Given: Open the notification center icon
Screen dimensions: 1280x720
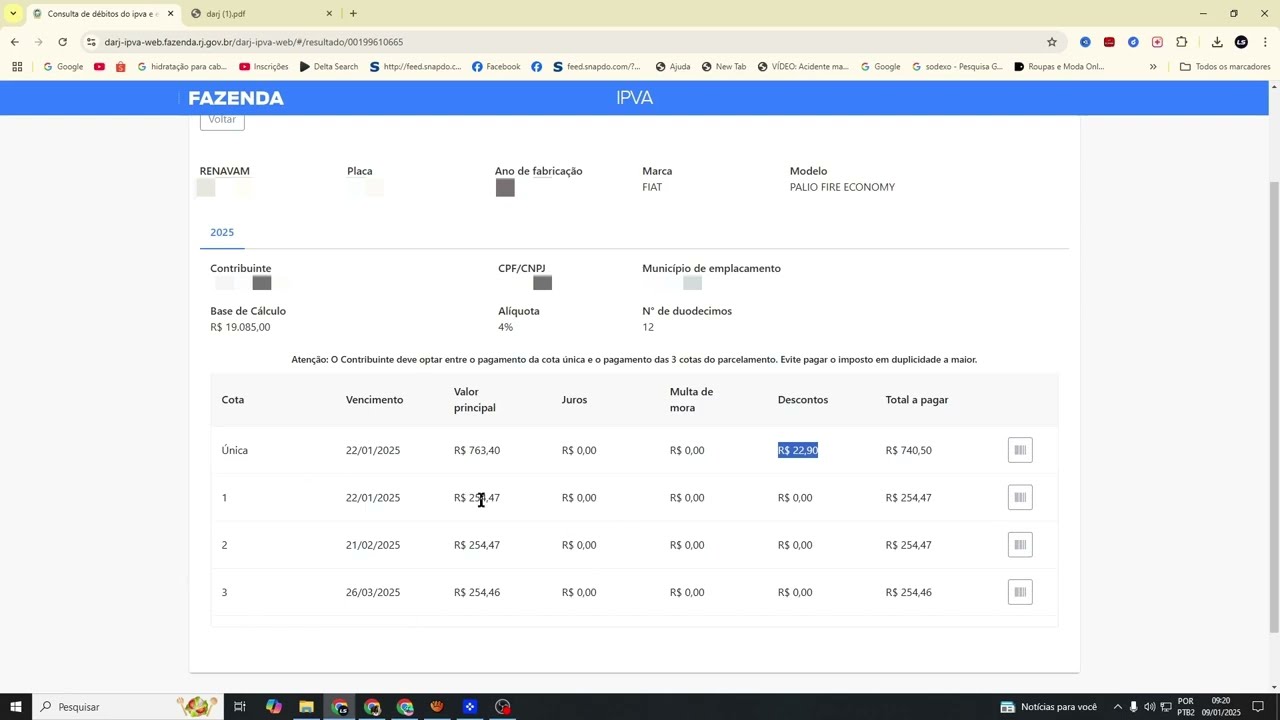Looking at the screenshot, I should click(1258, 707).
